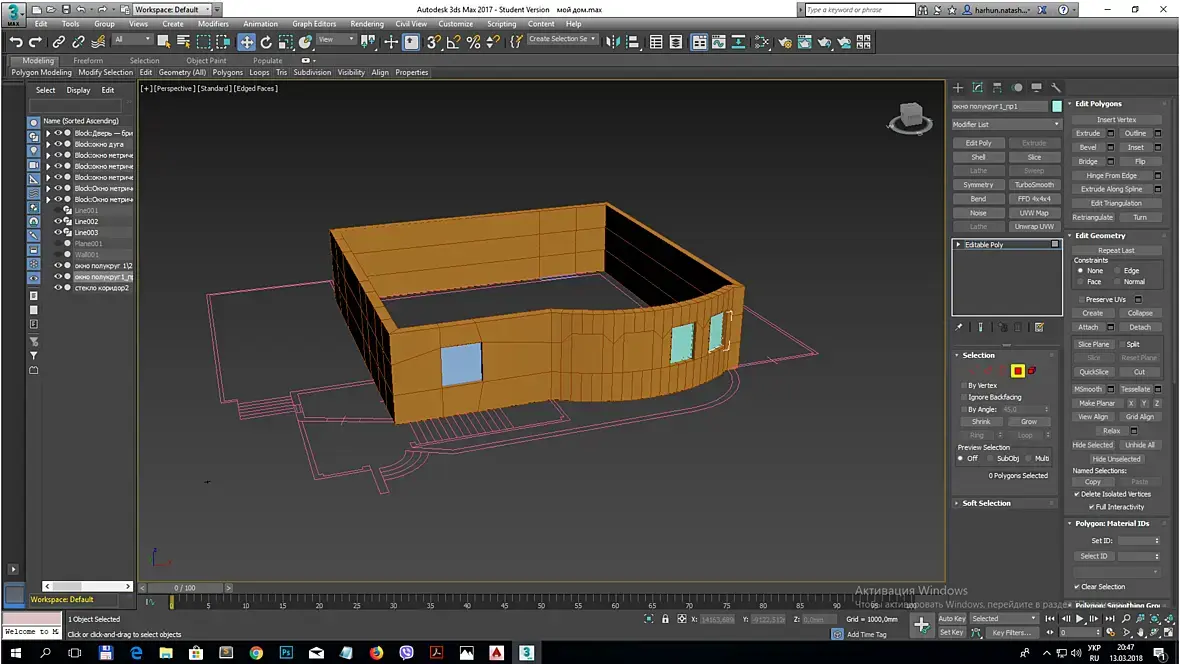Open the Modifier List dropdown
Image resolution: width=1180 pixels, height=664 pixels.
1006,124
